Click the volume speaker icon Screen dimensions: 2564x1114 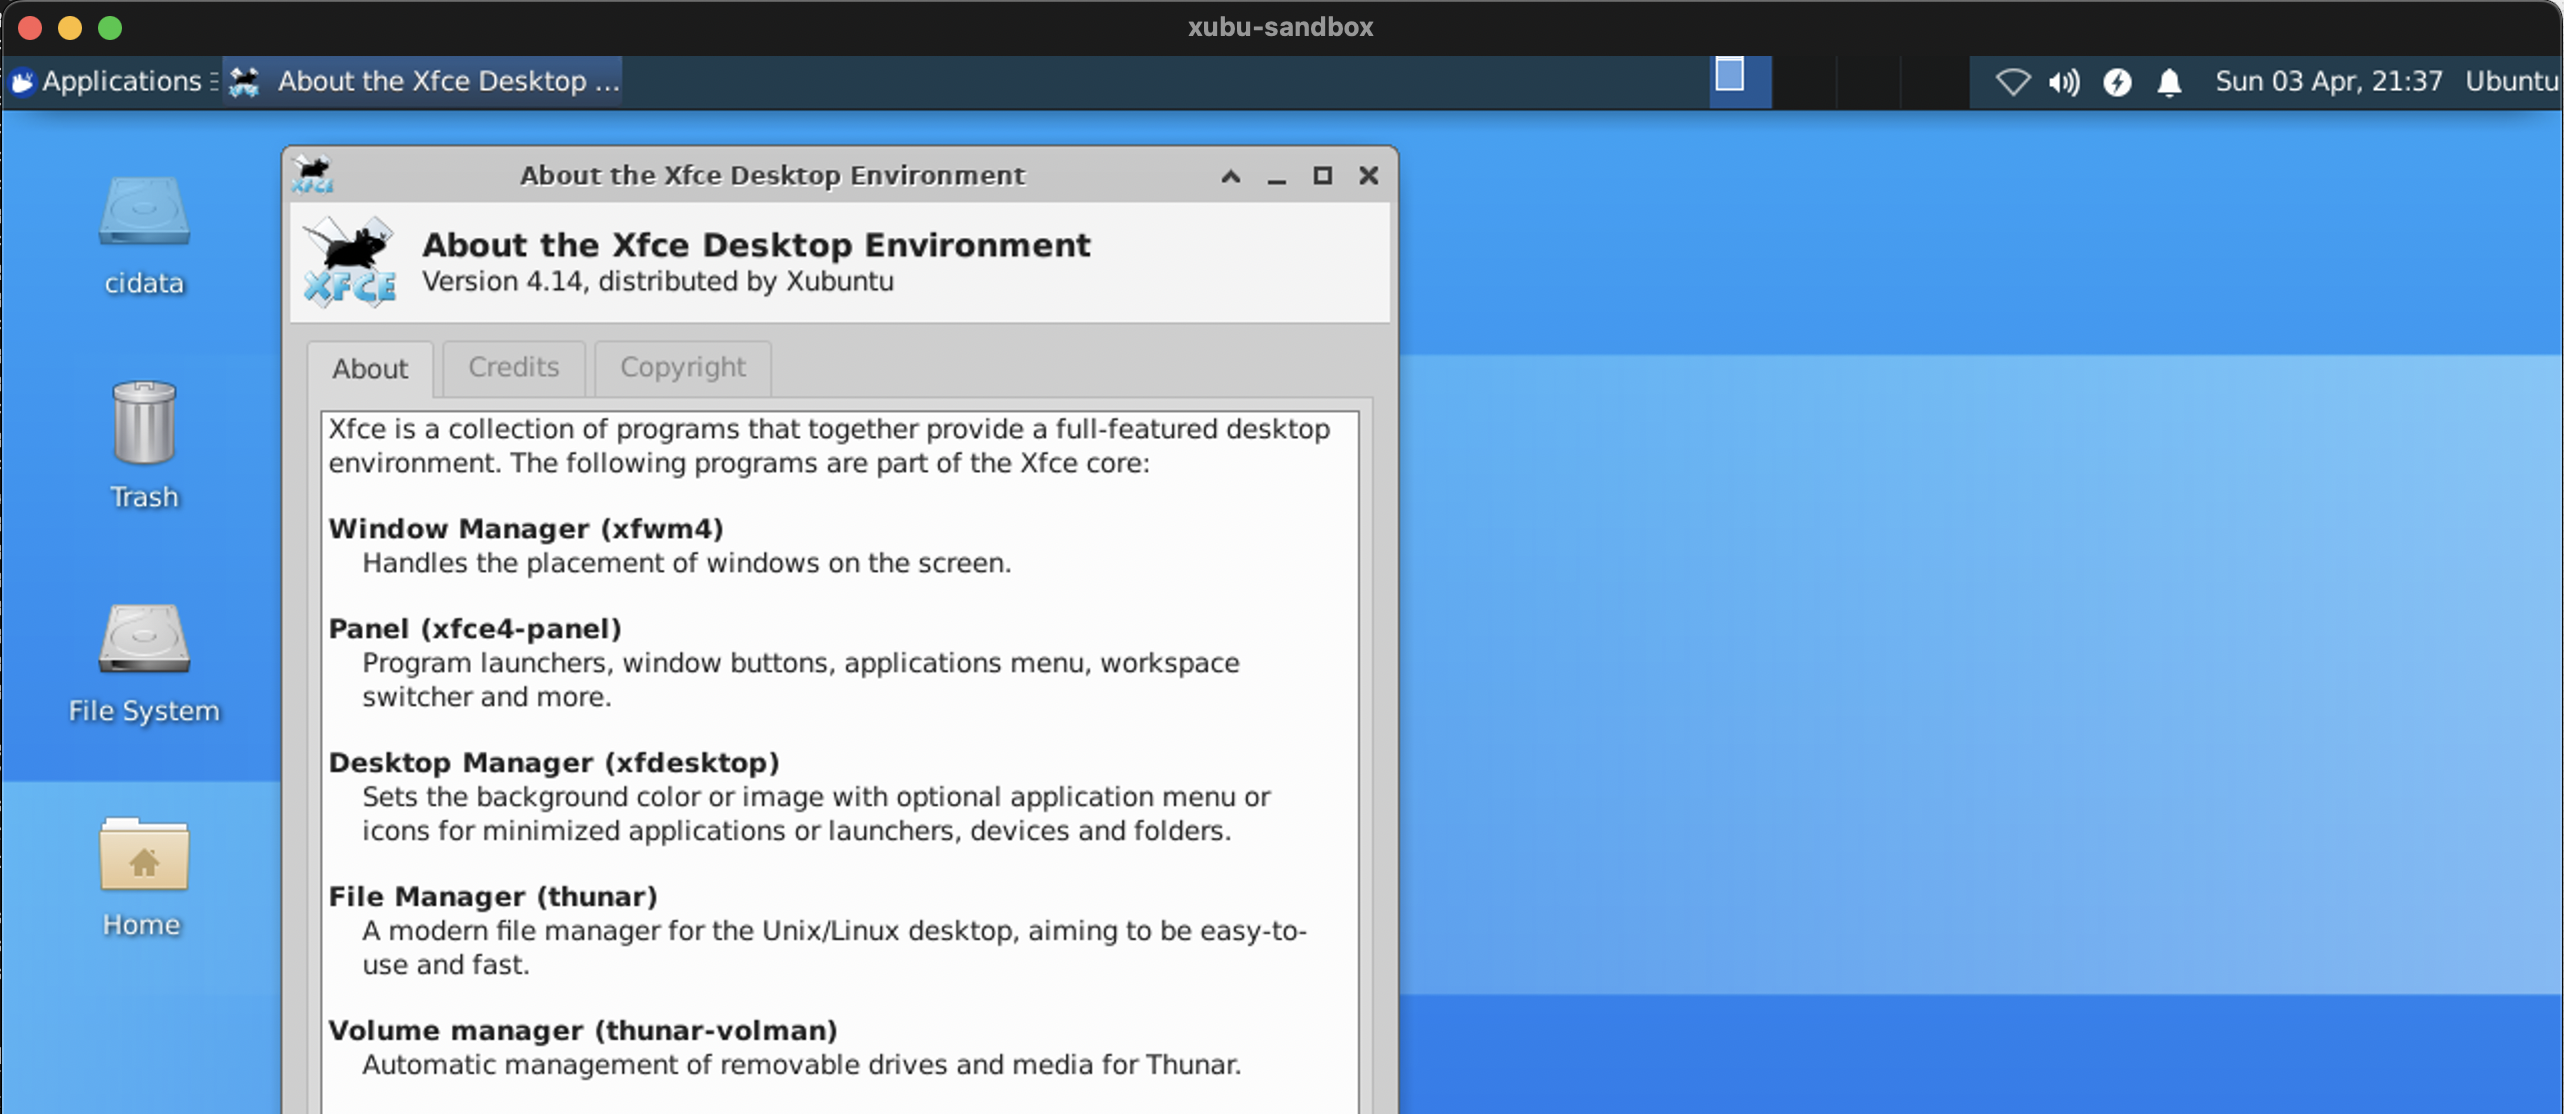[x=2064, y=82]
